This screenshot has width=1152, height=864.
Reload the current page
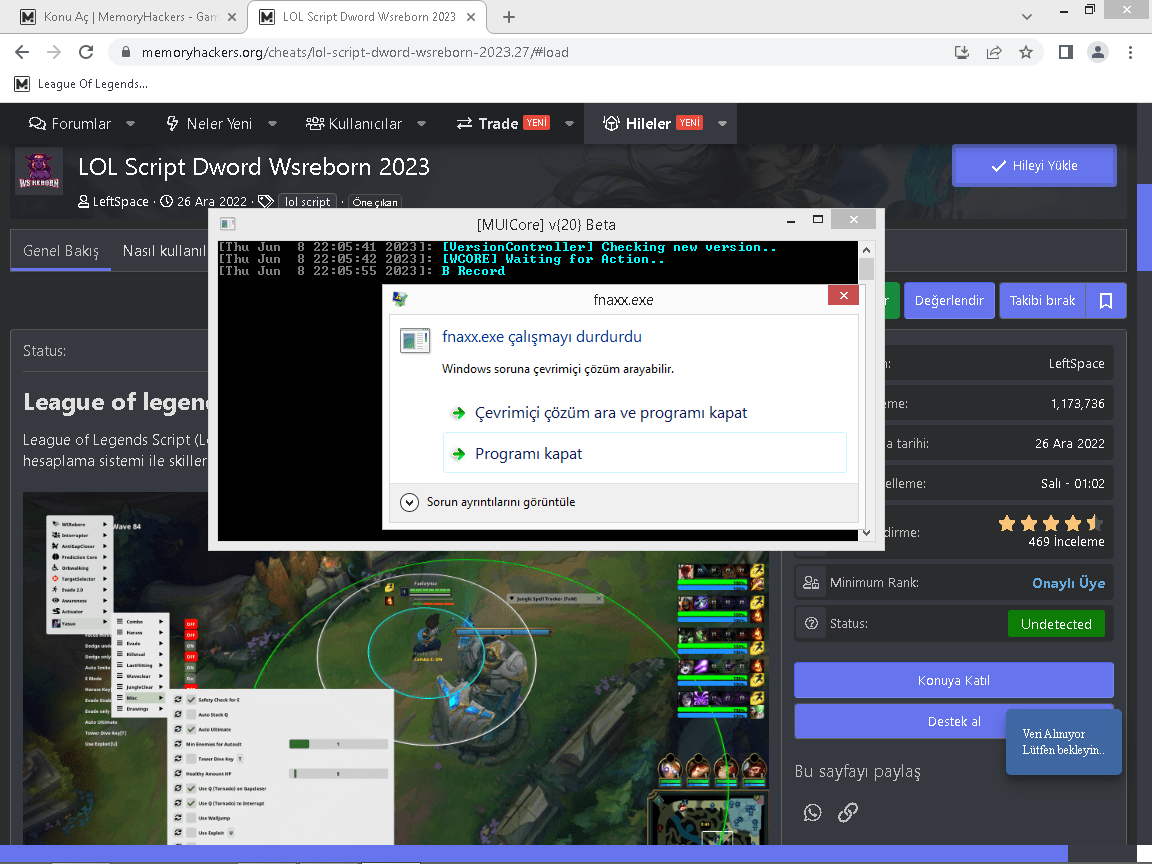tap(86, 52)
